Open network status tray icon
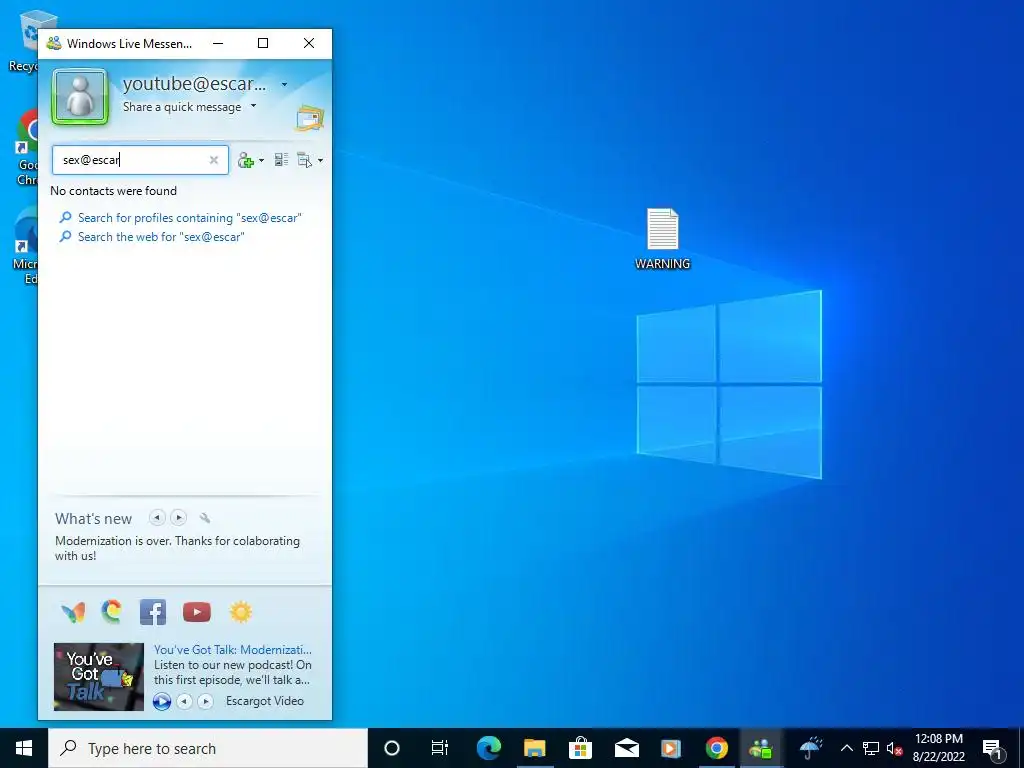Screen dimensions: 1024x768 click(871, 748)
